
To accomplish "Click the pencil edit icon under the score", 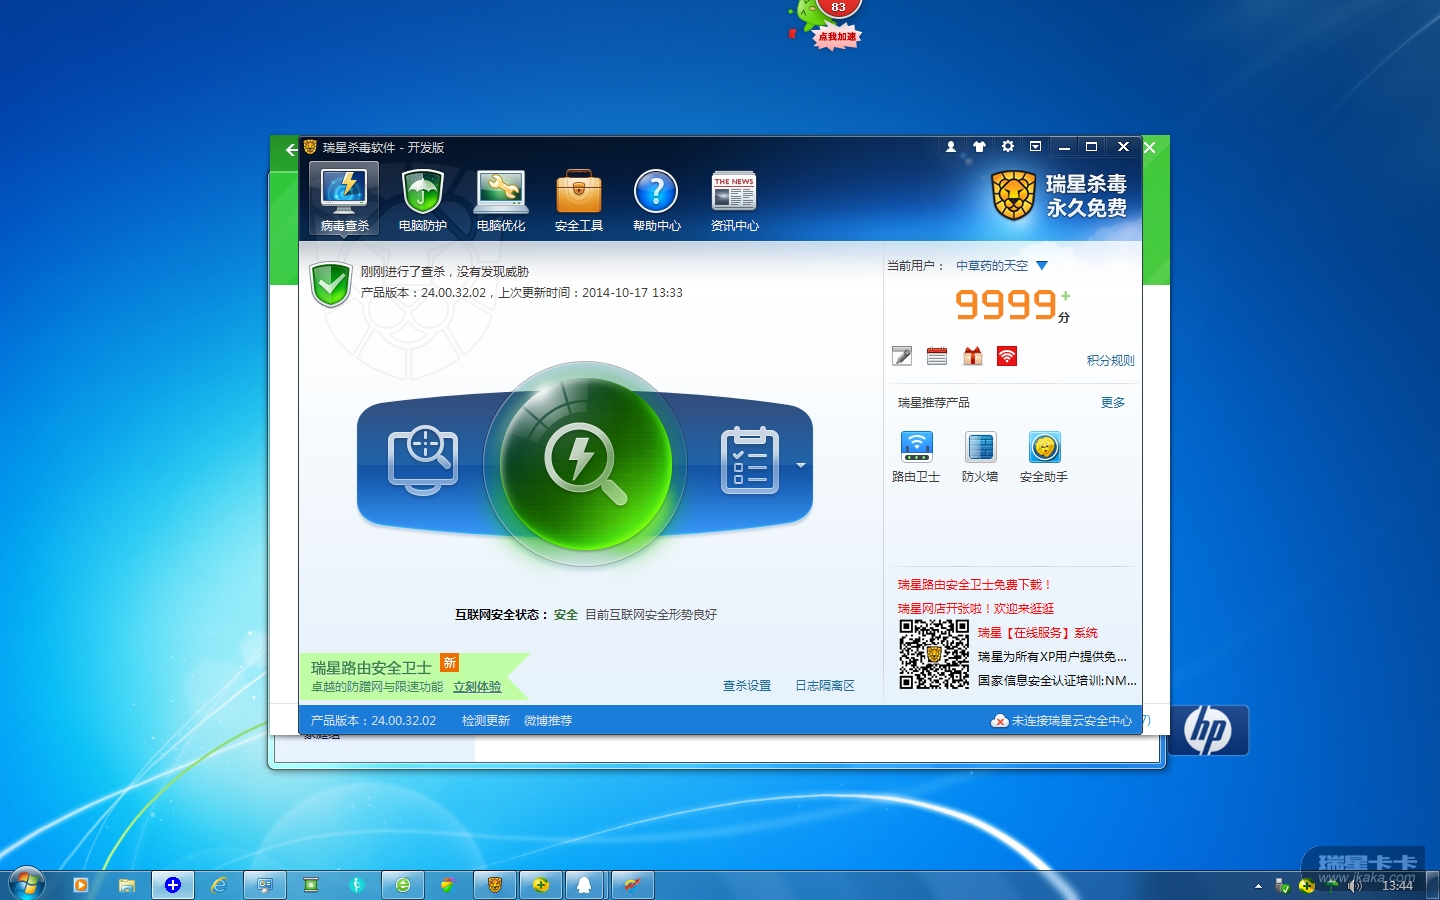I will click(x=902, y=356).
